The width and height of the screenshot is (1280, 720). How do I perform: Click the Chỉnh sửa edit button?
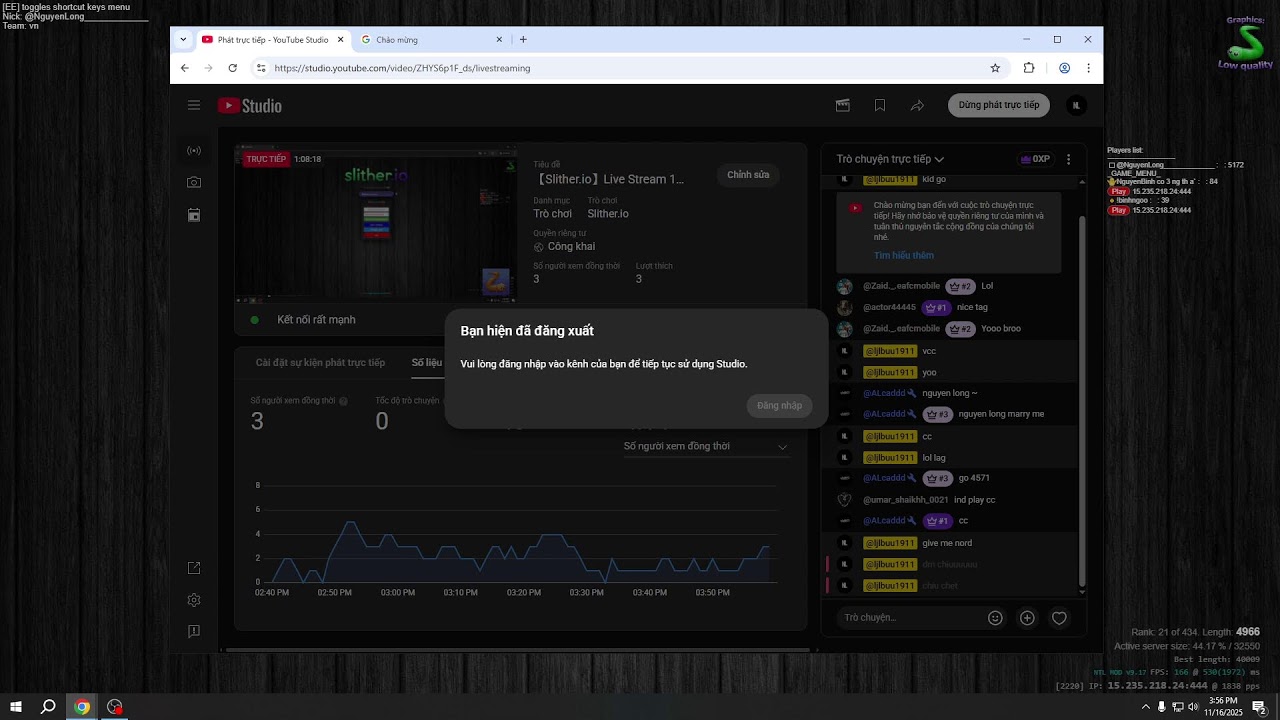pyautogui.click(x=748, y=175)
